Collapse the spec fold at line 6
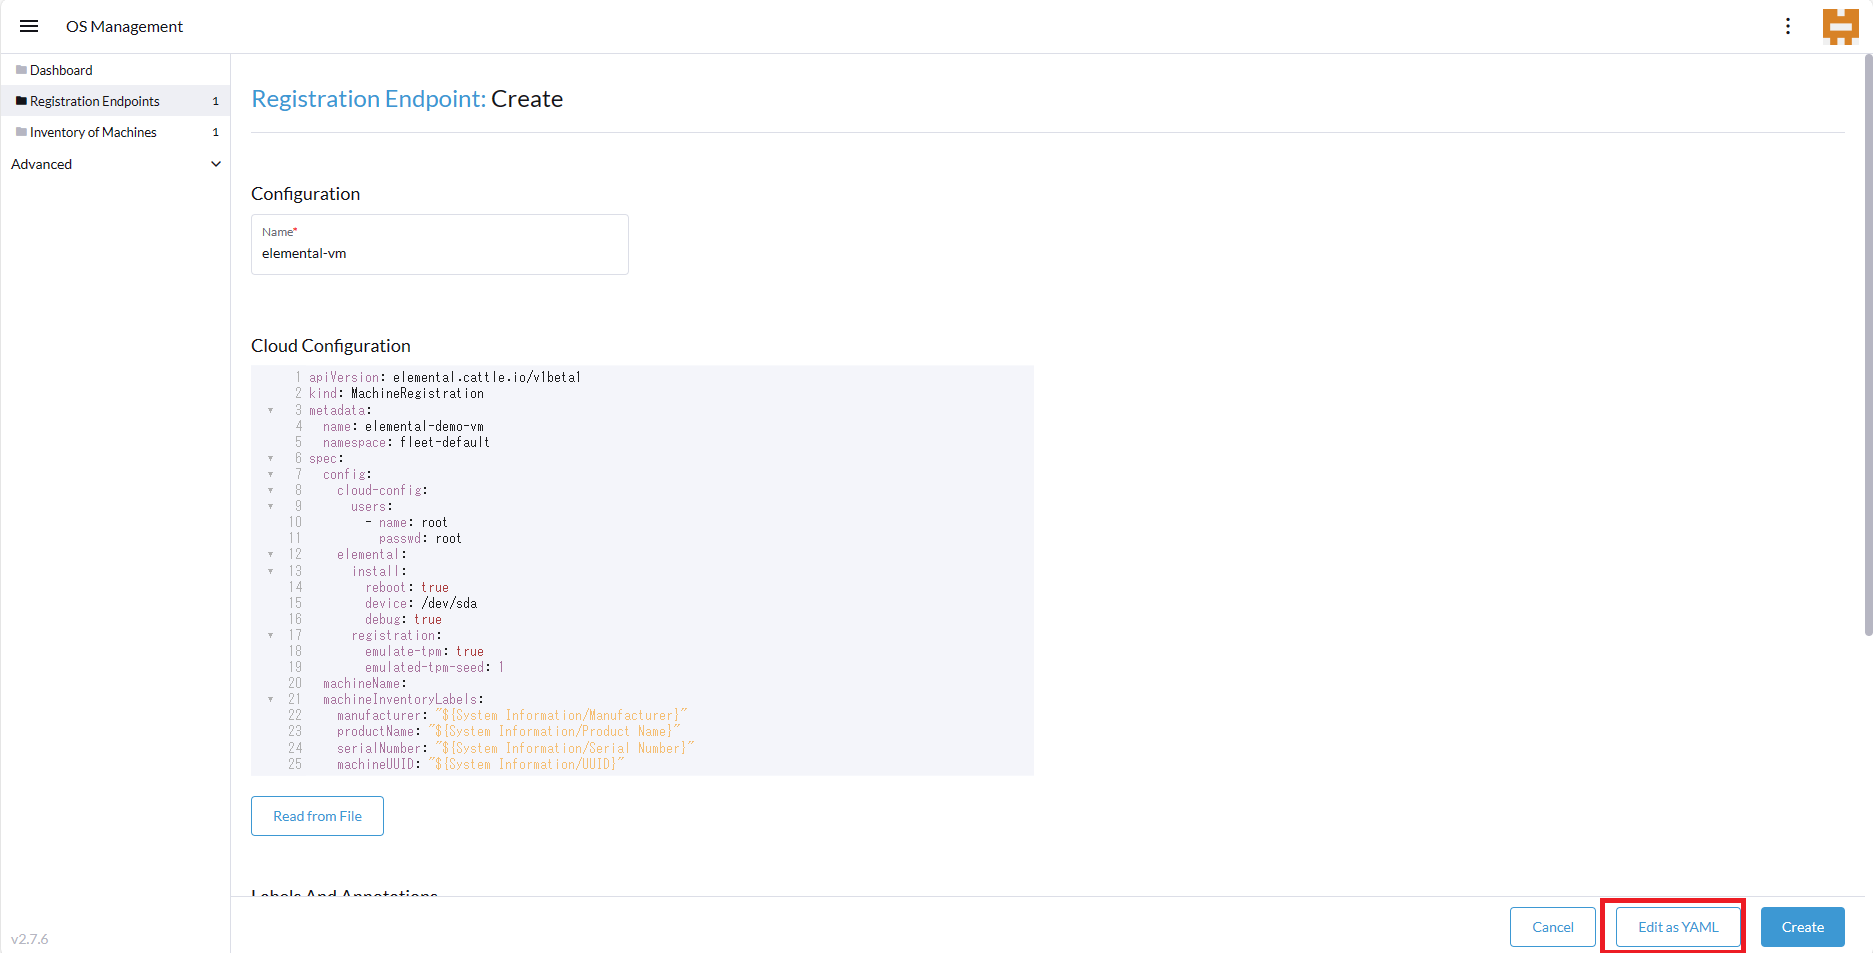Viewport: 1873px width, 953px height. click(270, 458)
